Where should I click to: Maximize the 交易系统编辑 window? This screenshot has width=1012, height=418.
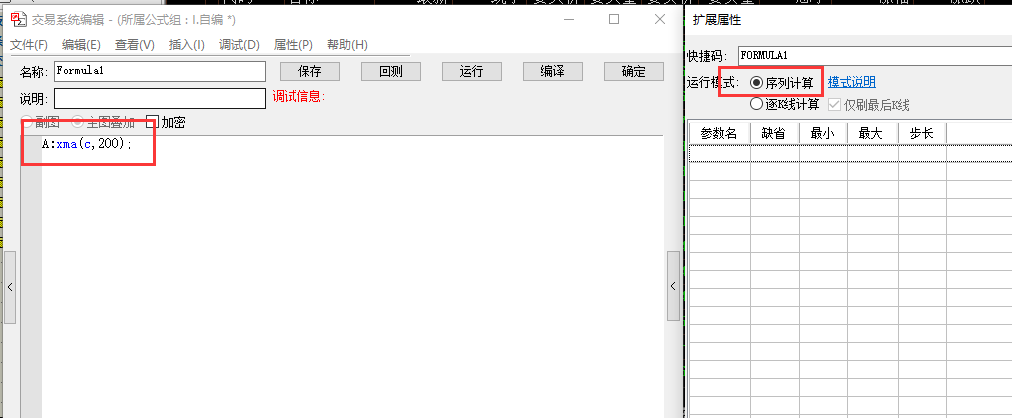(614, 19)
